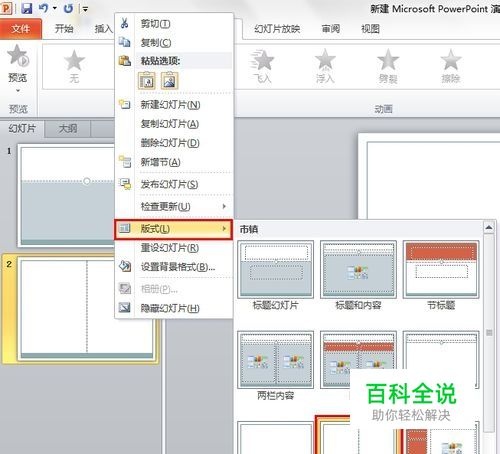
Task: Open the 审阅 ribbon tab
Action: 330,29
